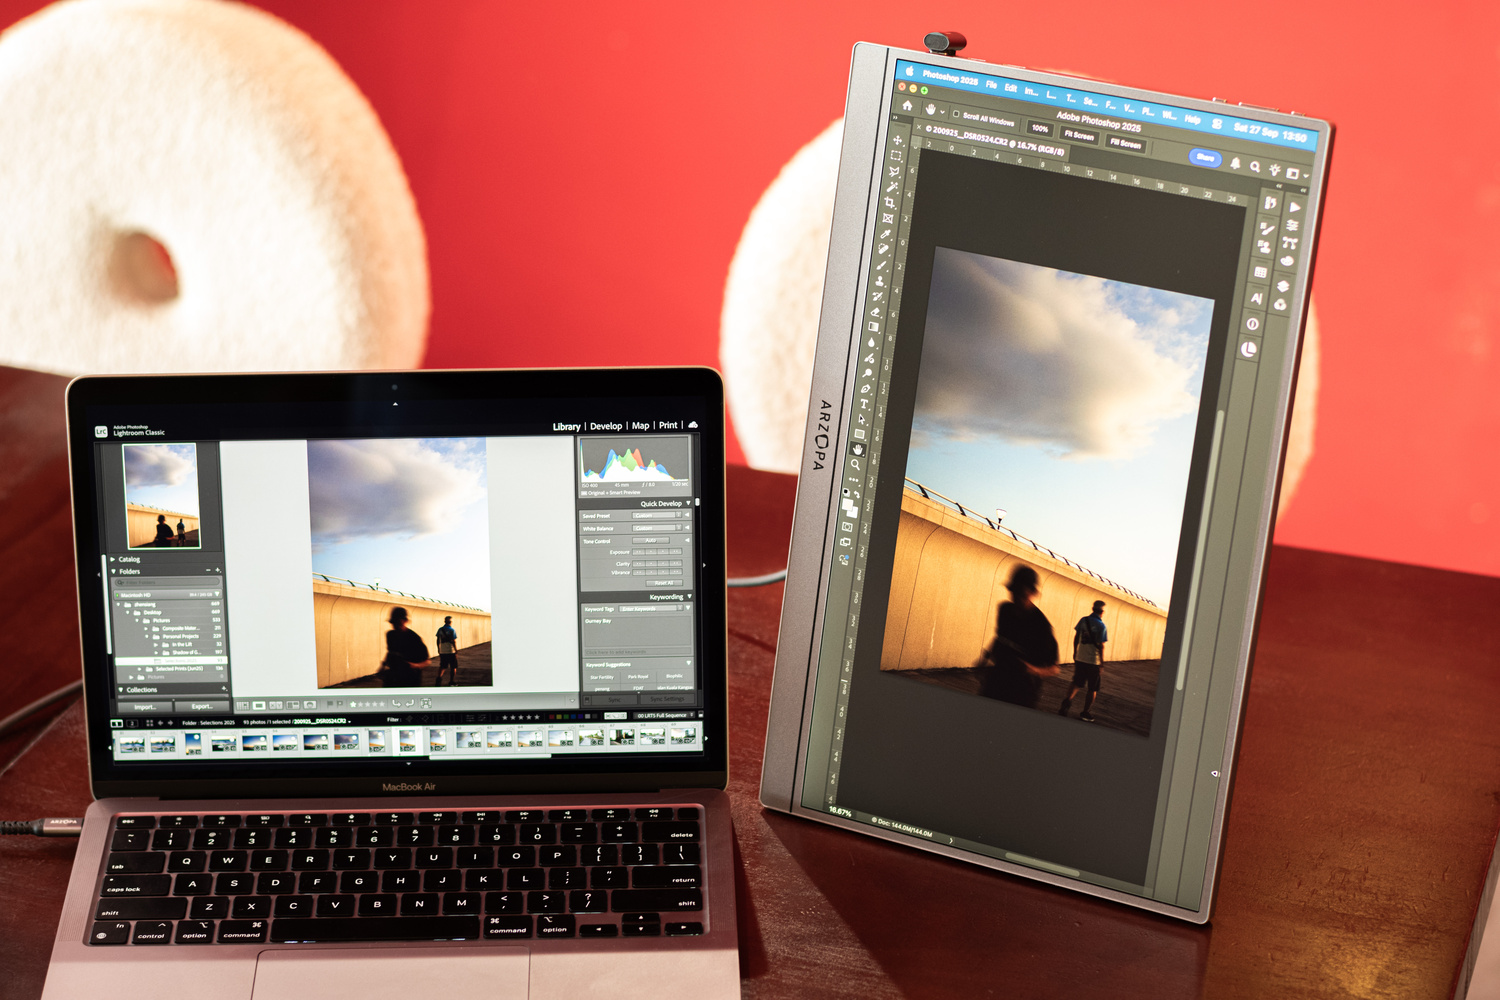The image size is (1500, 1000).
Task: Open the workspace switcher dropdown in Photoshop
Action: tap(1295, 175)
